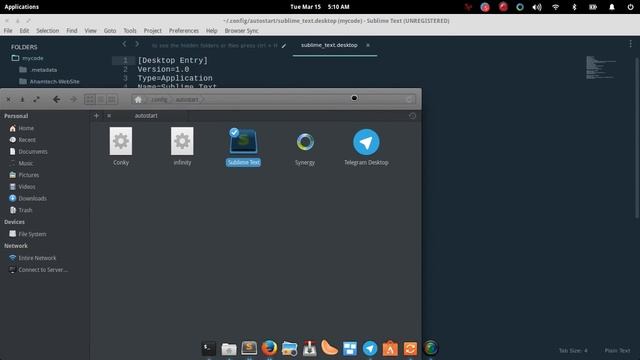
Task: Open the Tab Size selector in status bar
Action: click(x=573, y=351)
